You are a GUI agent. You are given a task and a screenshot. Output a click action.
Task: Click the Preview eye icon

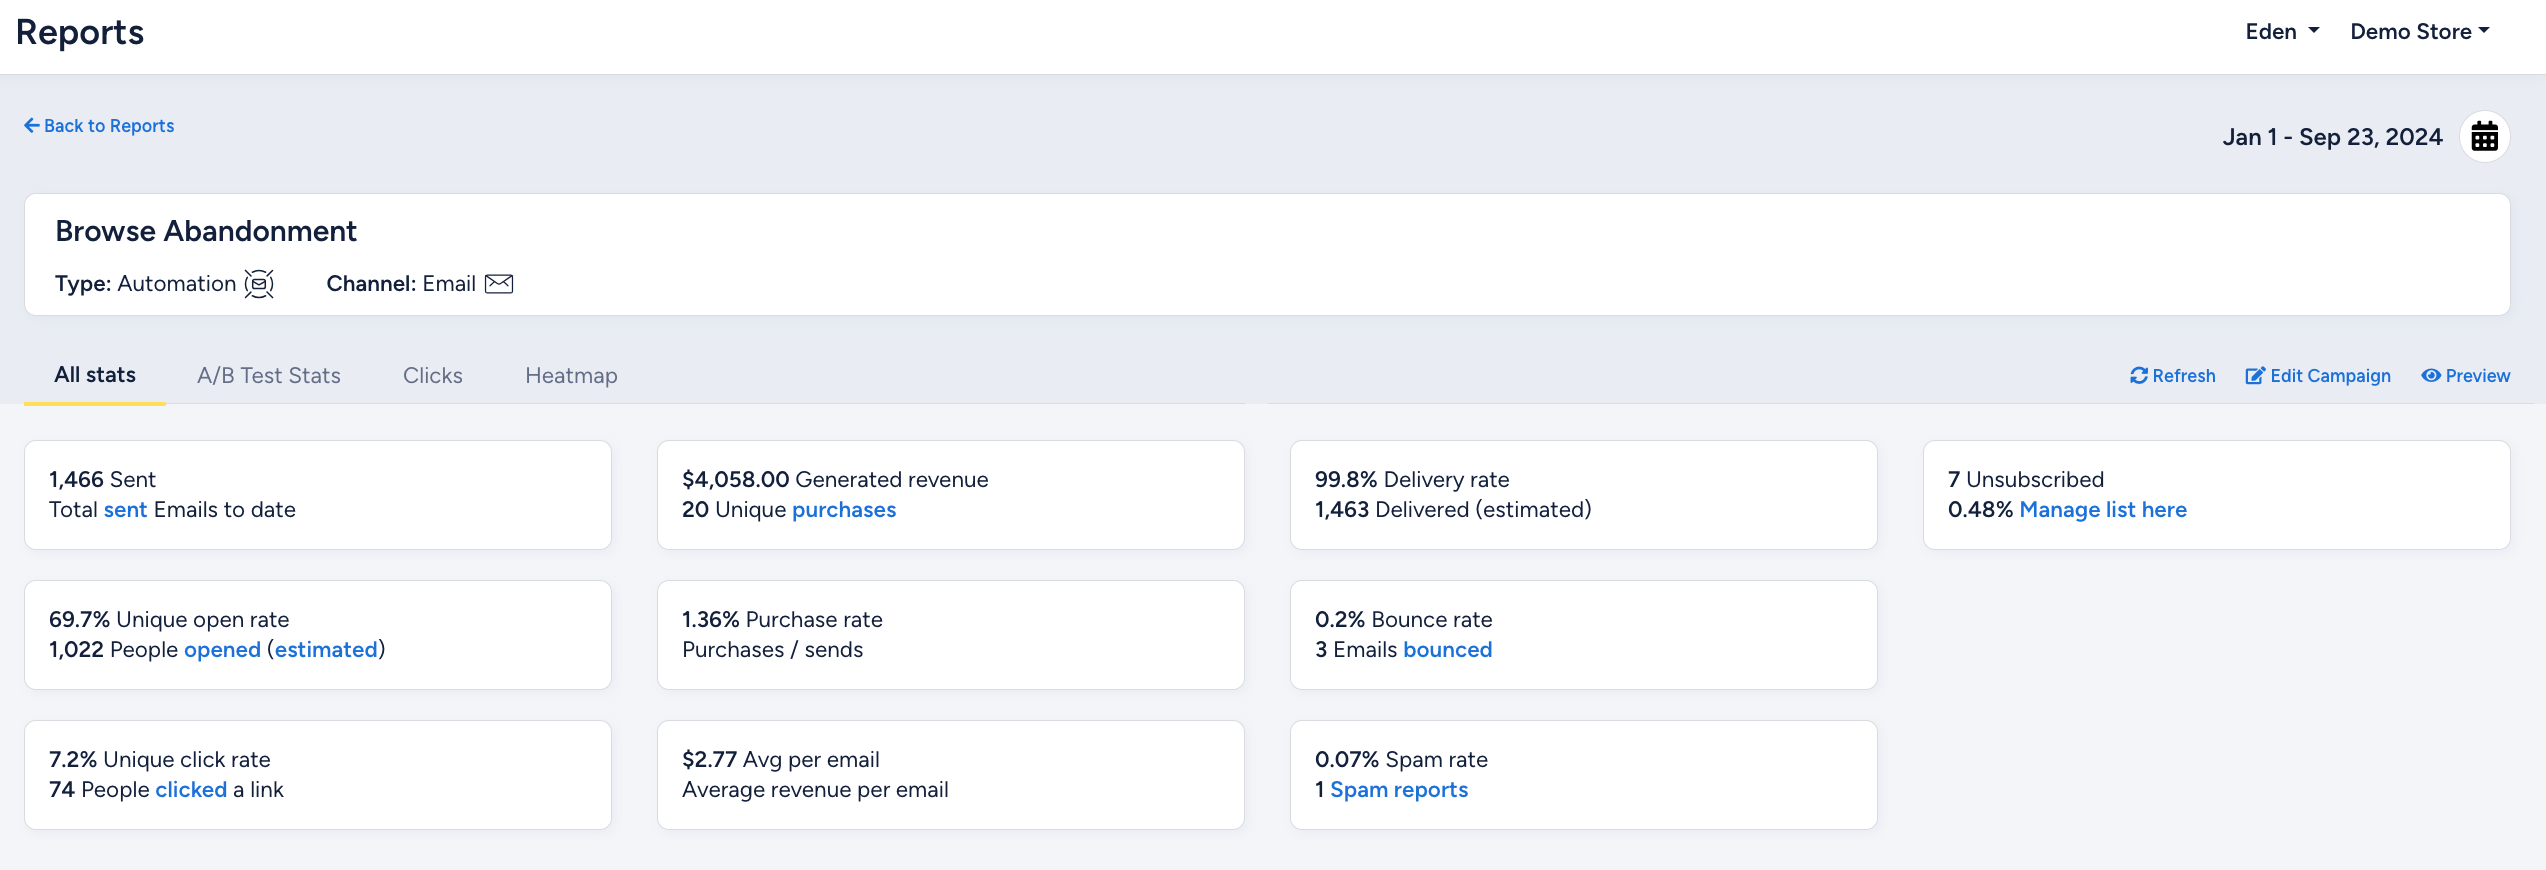2431,376
